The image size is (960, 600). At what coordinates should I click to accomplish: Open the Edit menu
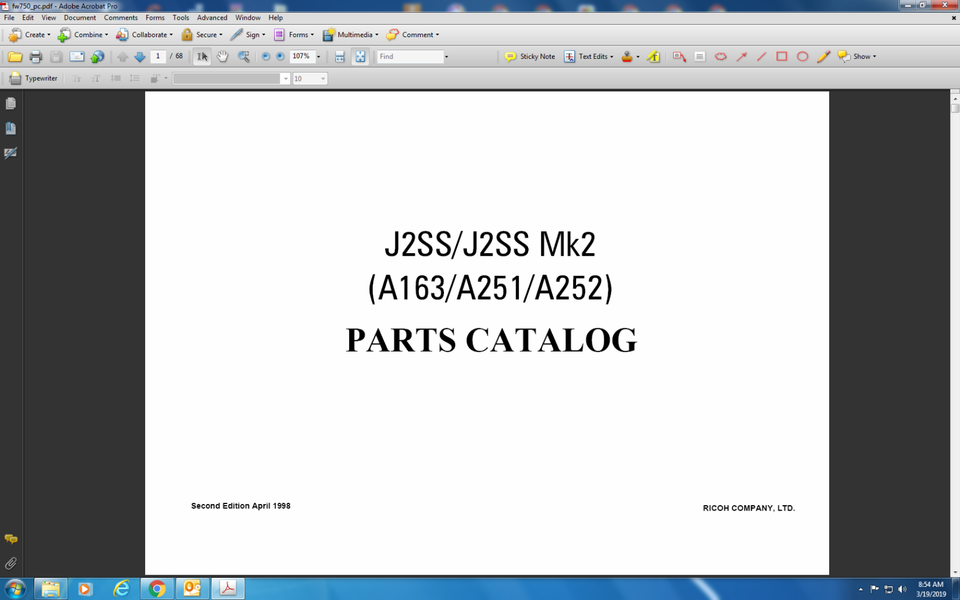[x=28, y=18]
